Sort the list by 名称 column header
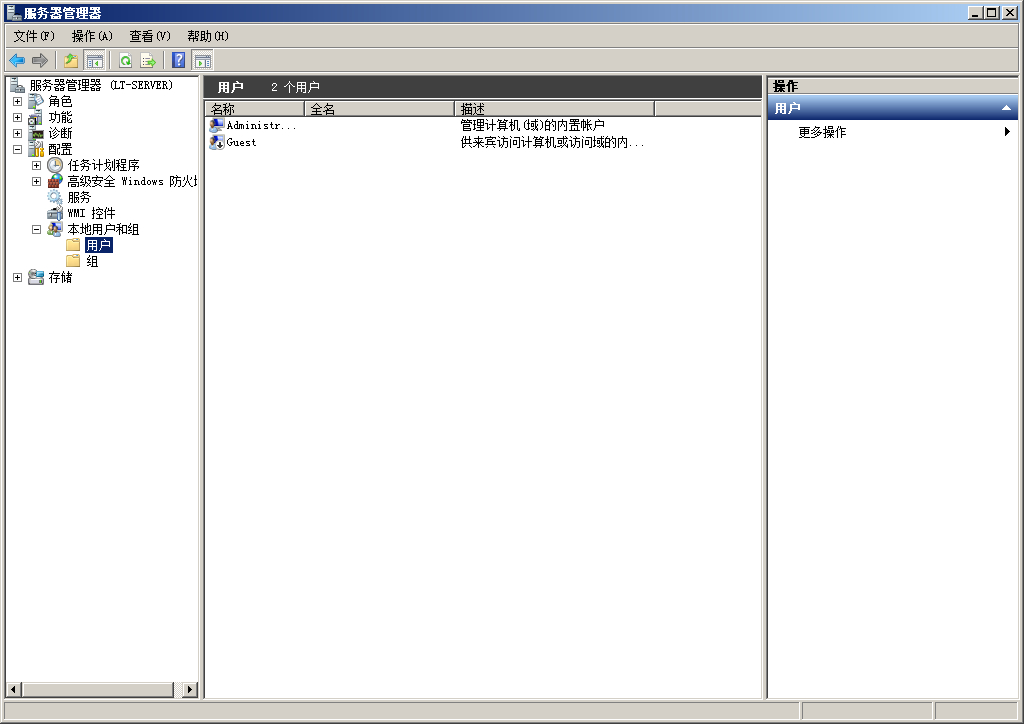 [254, 108]
